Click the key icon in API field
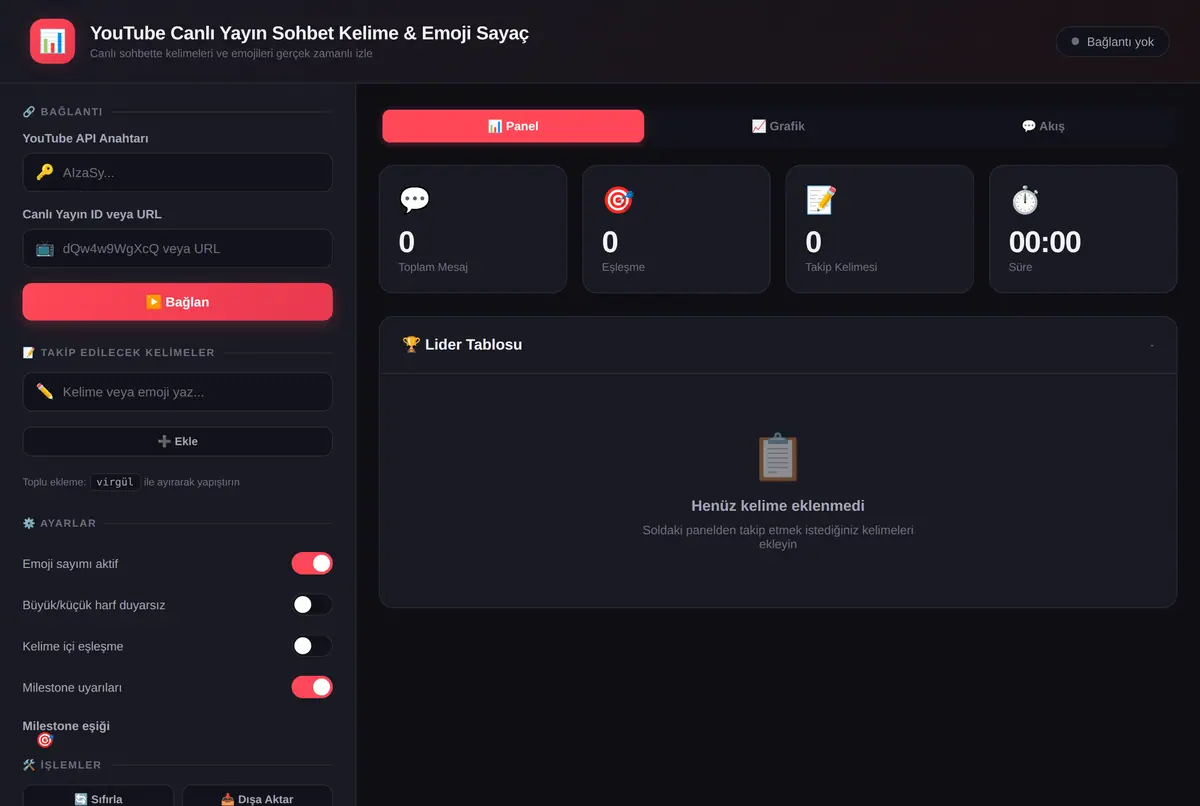Image resolution: width=1200 pixels, height=806 pixels. tap(44, 172)
